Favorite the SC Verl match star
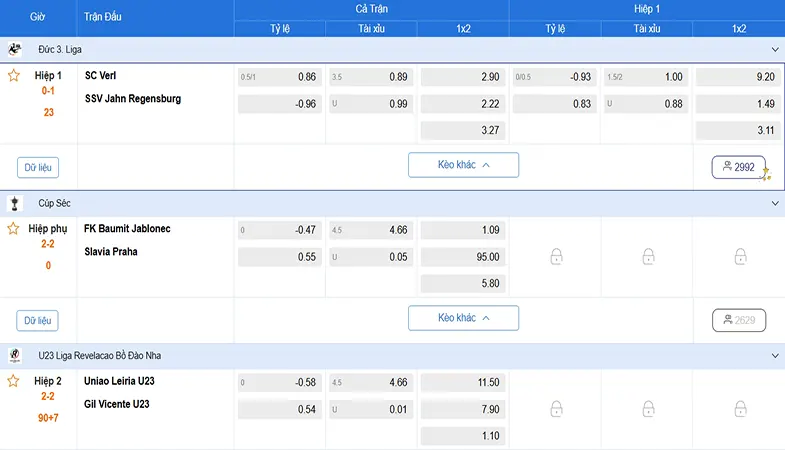 14,76
